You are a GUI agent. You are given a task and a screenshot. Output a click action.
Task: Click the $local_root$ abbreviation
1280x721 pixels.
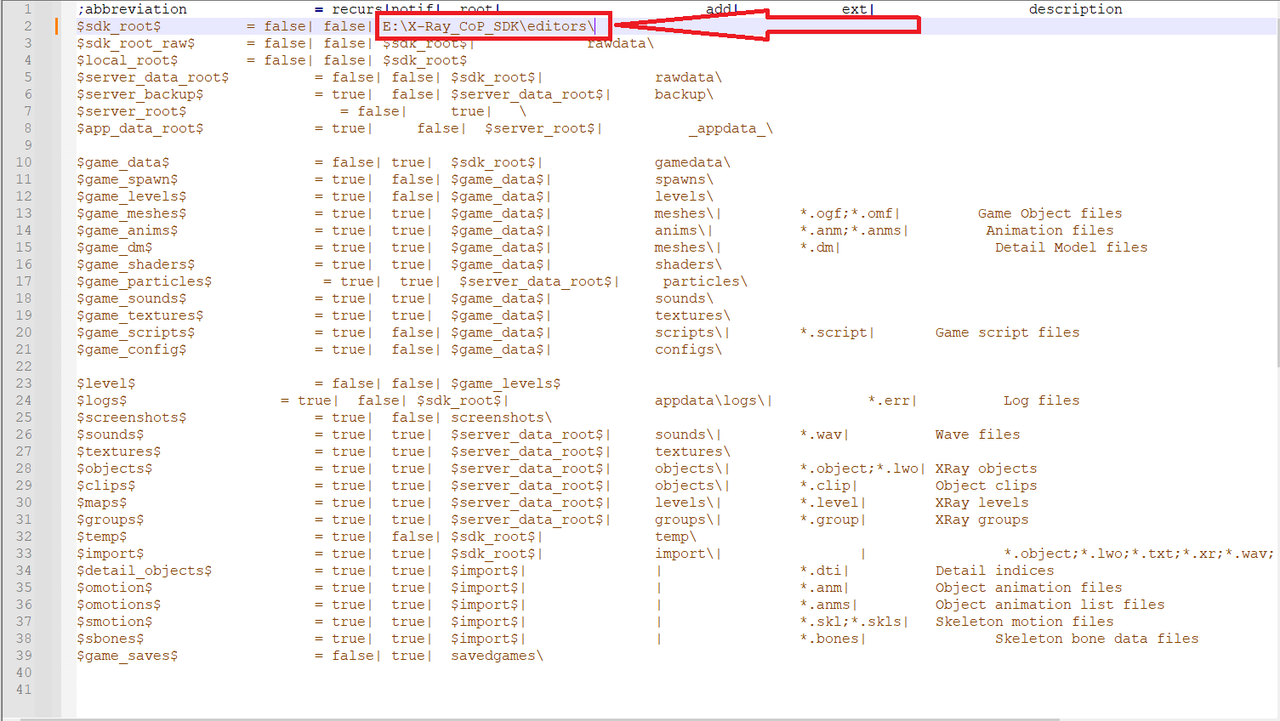[128, 60]
